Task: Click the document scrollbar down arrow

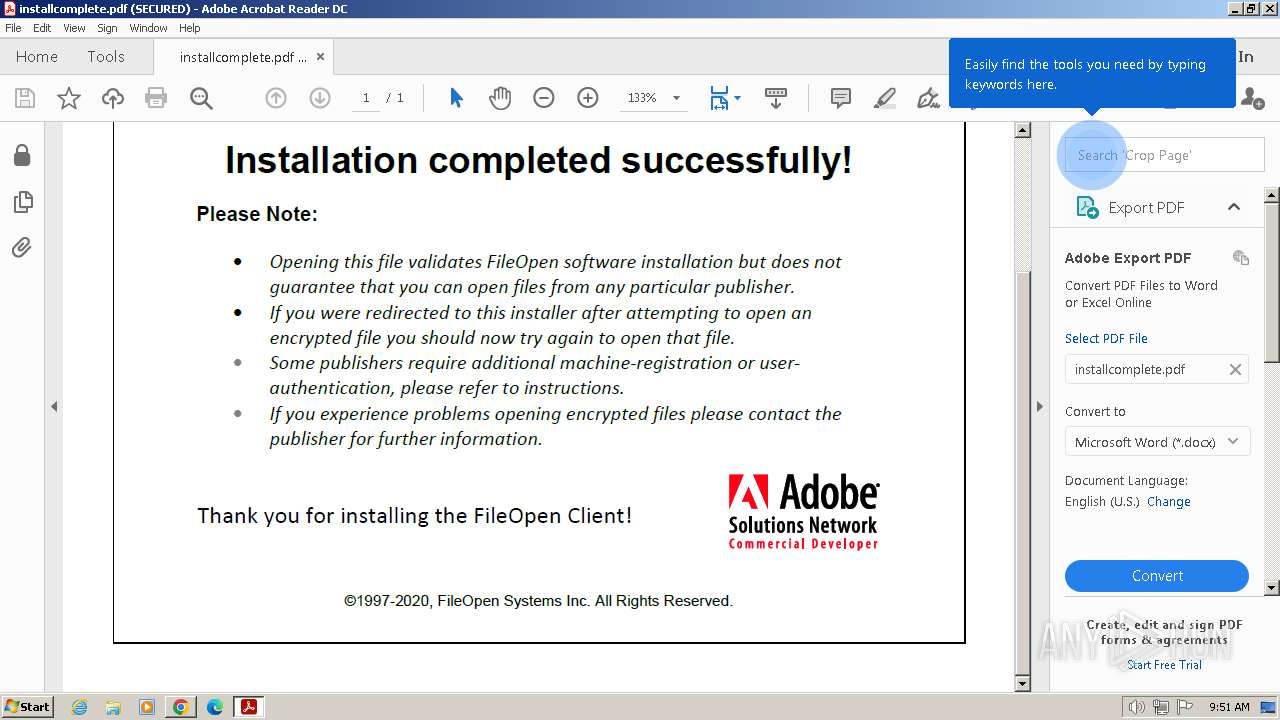Action: 1022,684
